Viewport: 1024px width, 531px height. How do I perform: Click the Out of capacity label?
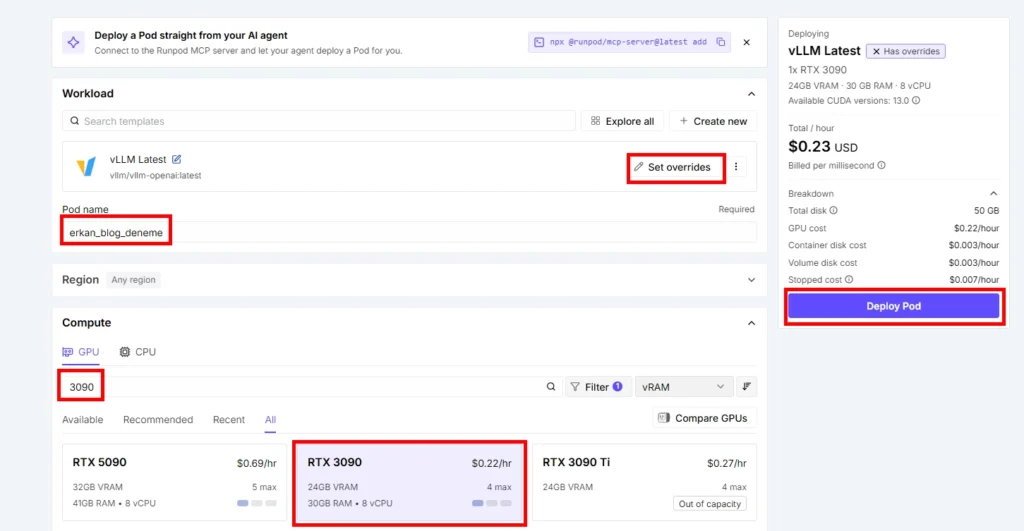[x=709, y=504]
